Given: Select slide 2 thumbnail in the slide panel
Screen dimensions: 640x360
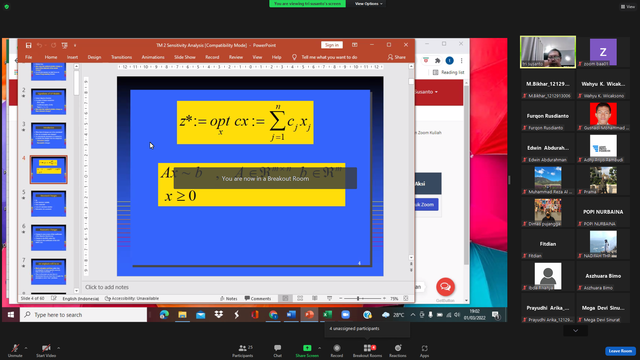Looking at the screenshot, I should click(x=49, y=101).
